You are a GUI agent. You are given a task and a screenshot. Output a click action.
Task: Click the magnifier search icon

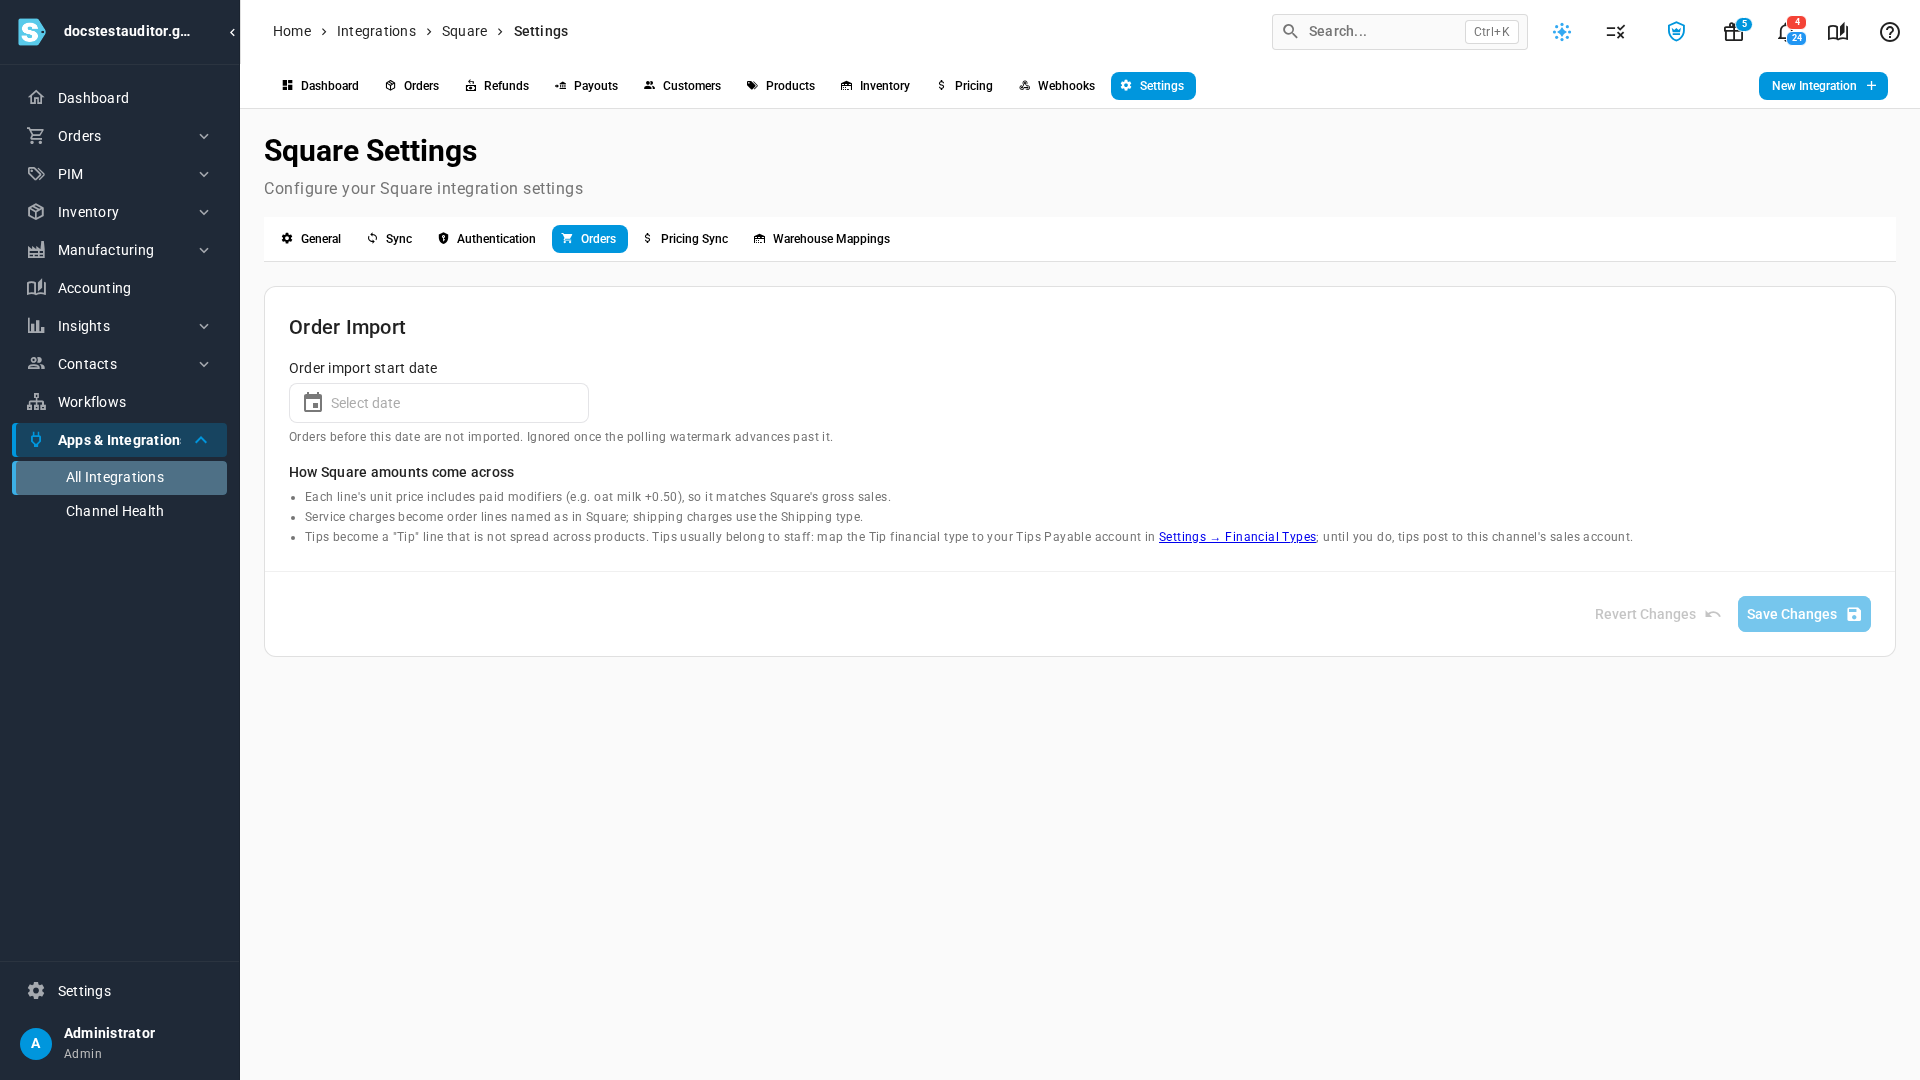[x=1291, y=32]
